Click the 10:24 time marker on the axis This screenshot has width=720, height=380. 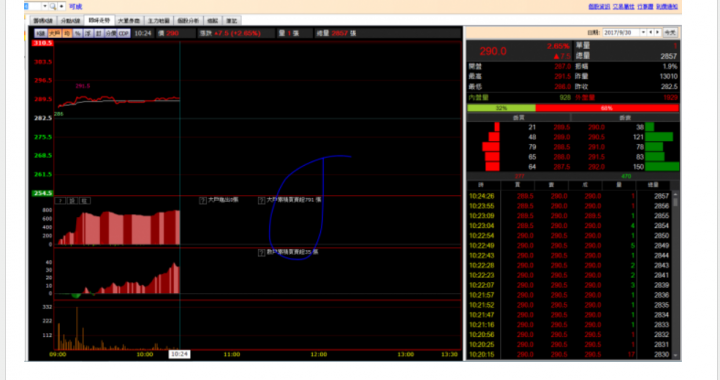179,354
